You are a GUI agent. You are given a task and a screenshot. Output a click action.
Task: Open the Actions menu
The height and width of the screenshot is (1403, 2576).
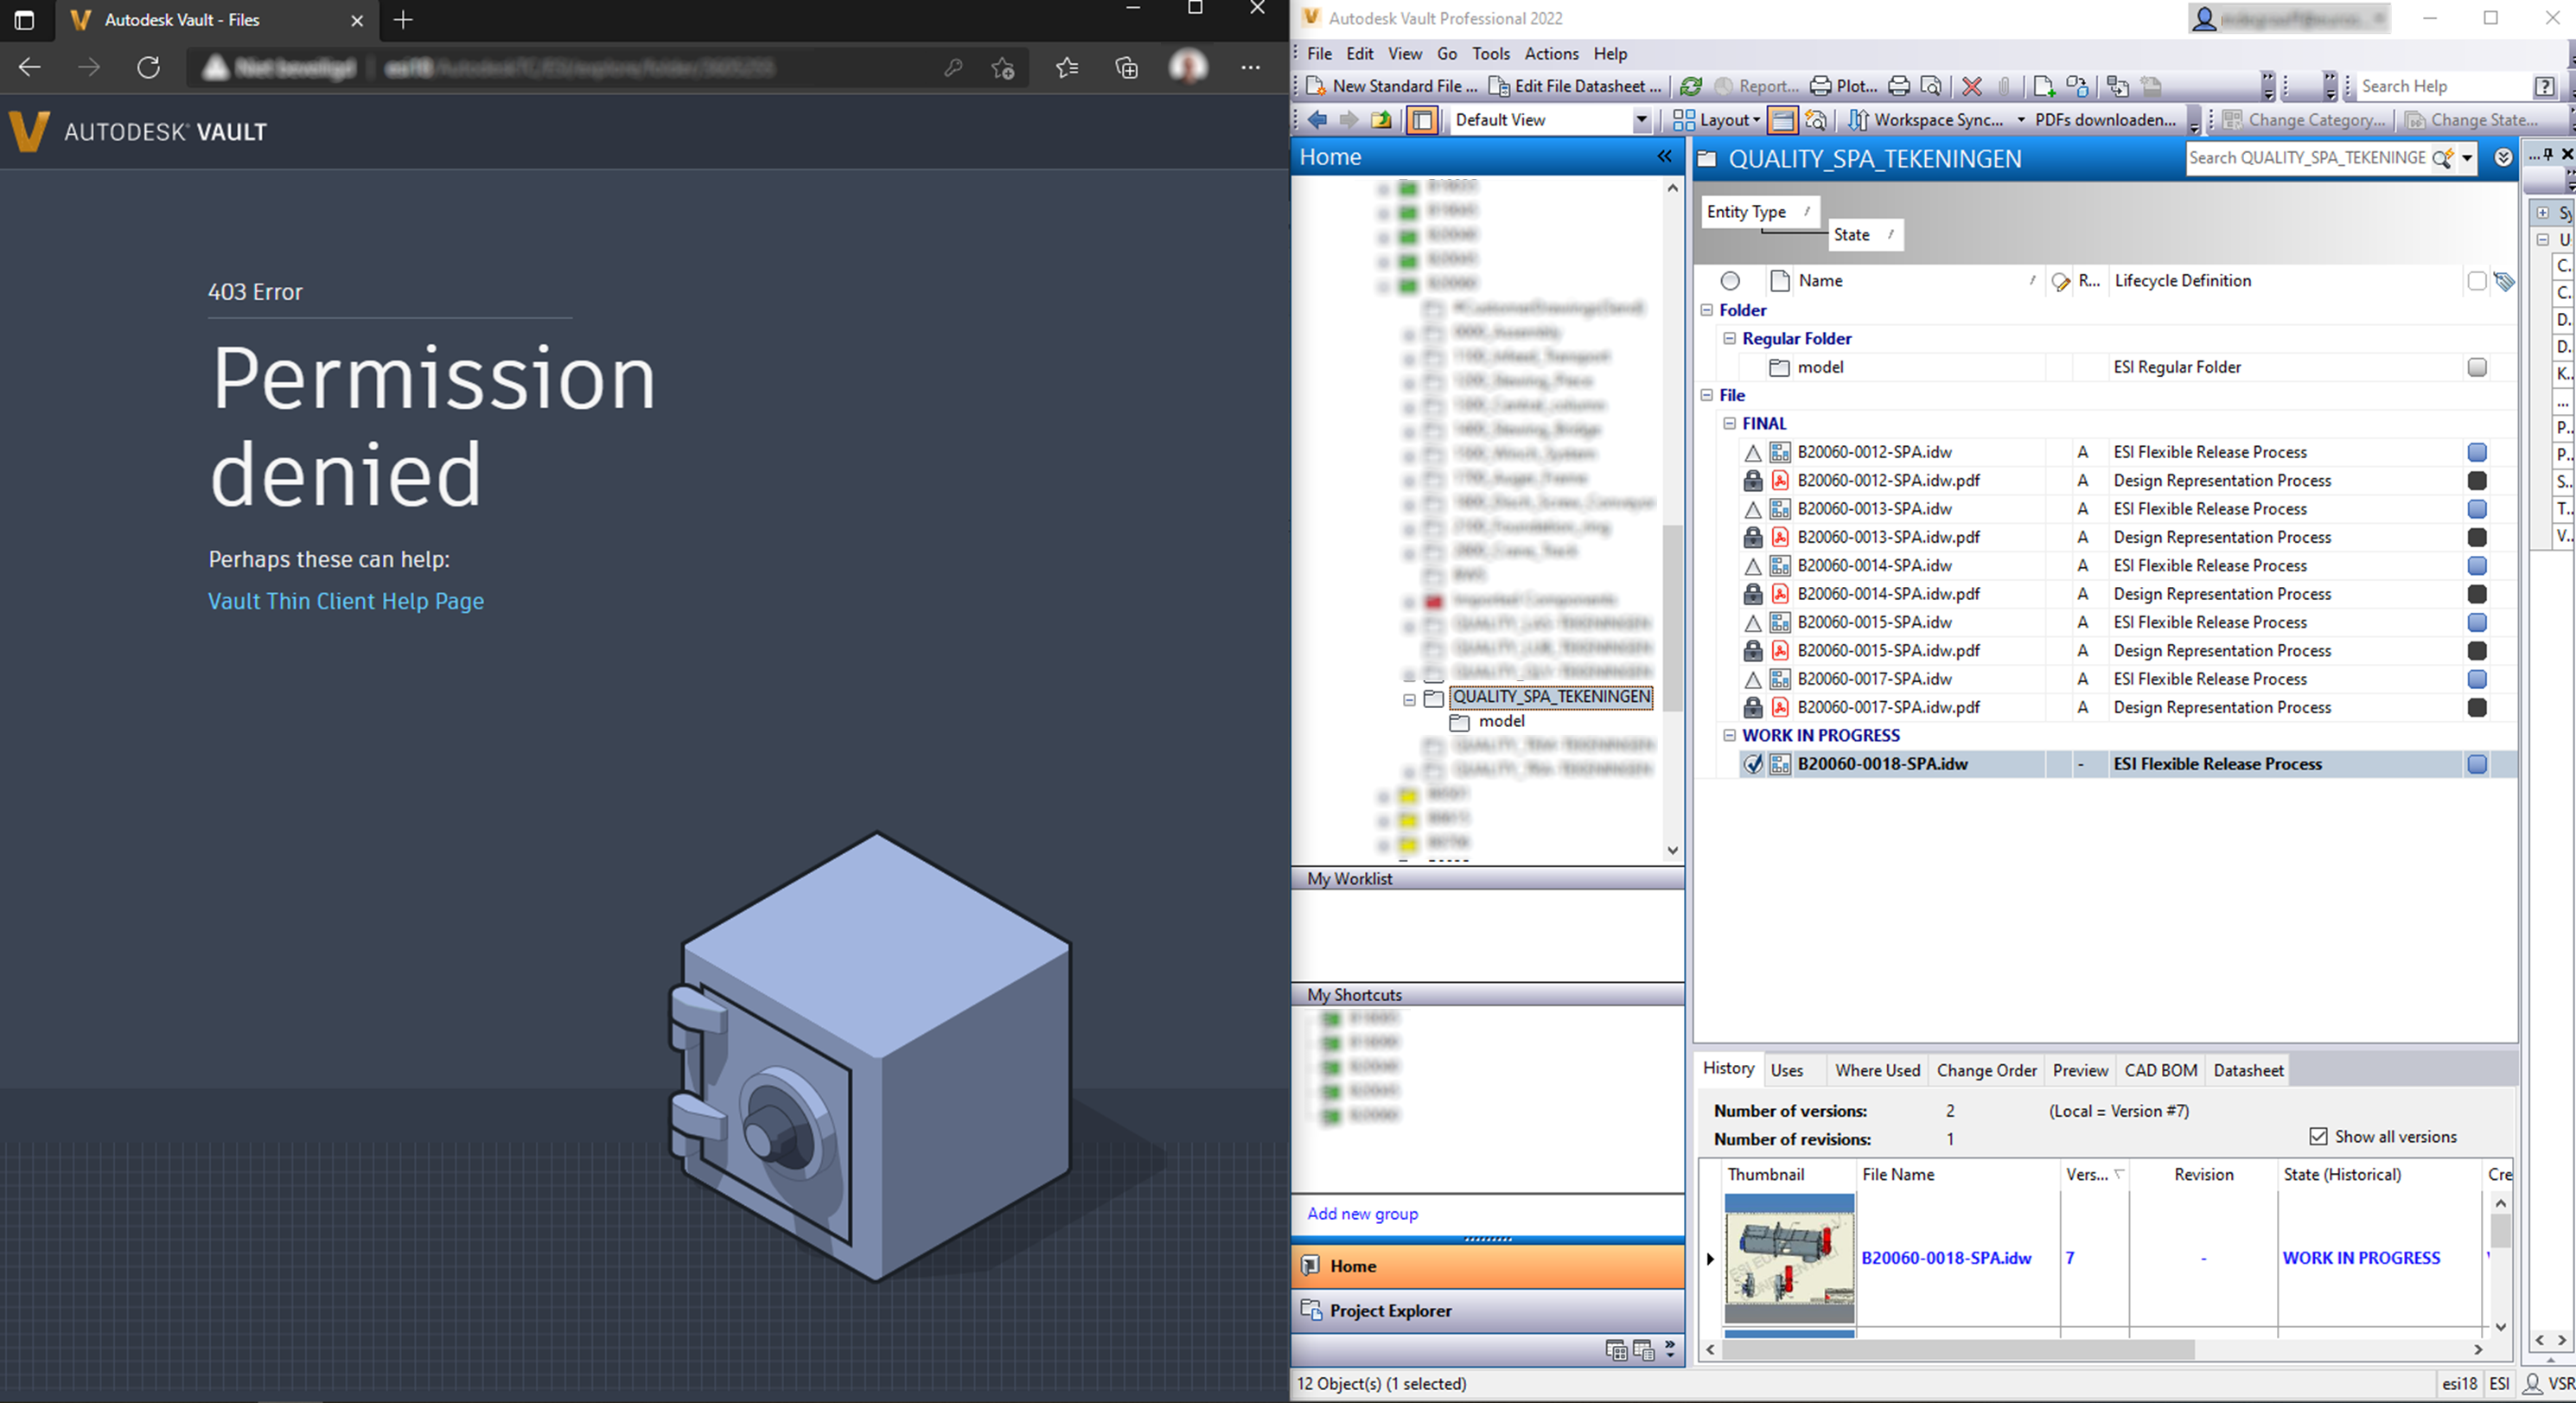[x=1551, y=53]
